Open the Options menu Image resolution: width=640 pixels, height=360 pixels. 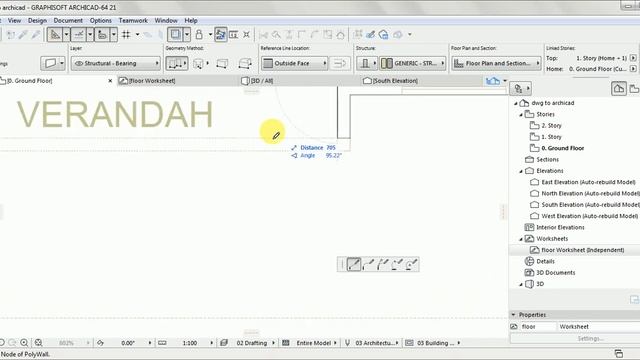(100, 20)
